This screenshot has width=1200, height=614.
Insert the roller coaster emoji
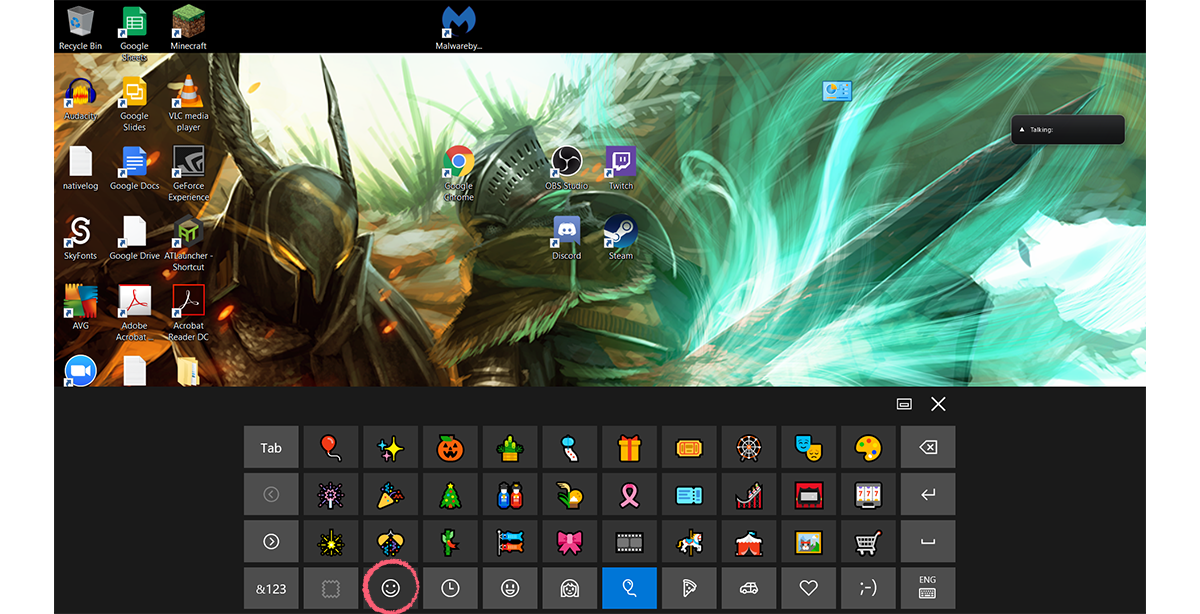click(x=749, y=494)
